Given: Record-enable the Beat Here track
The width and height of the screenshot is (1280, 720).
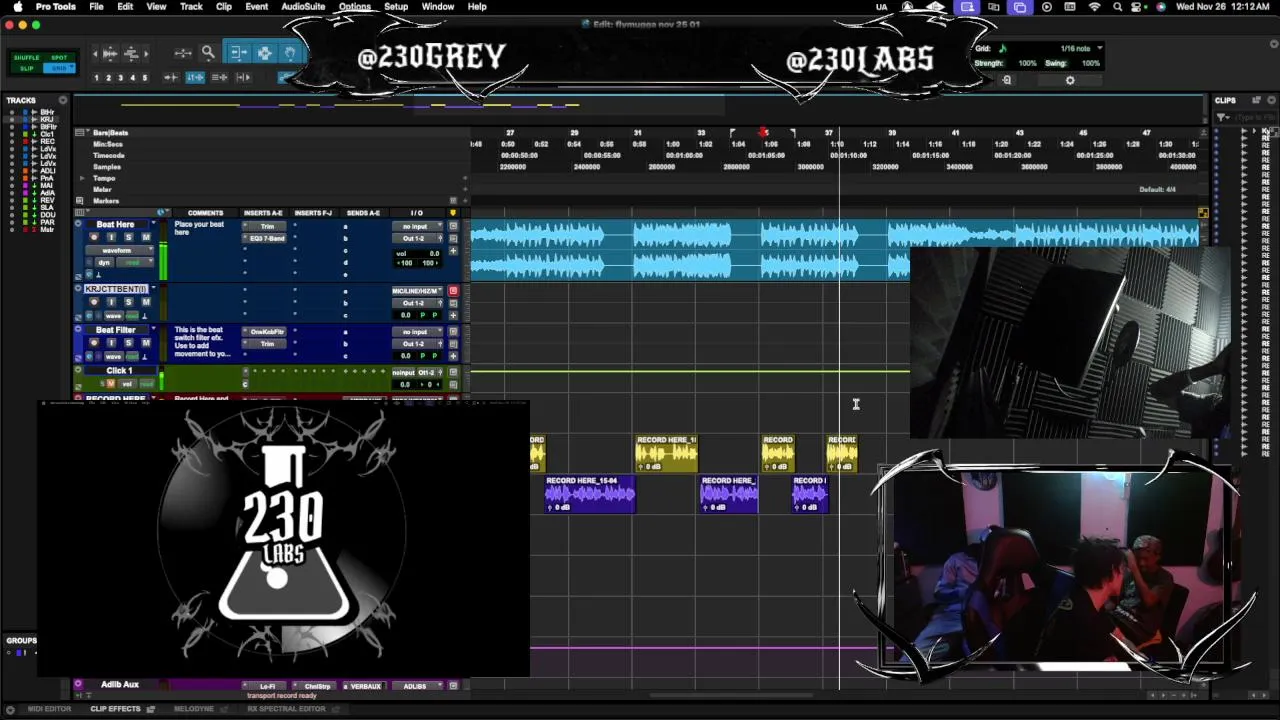Looking at the screenshot, I should click(94, 237).
